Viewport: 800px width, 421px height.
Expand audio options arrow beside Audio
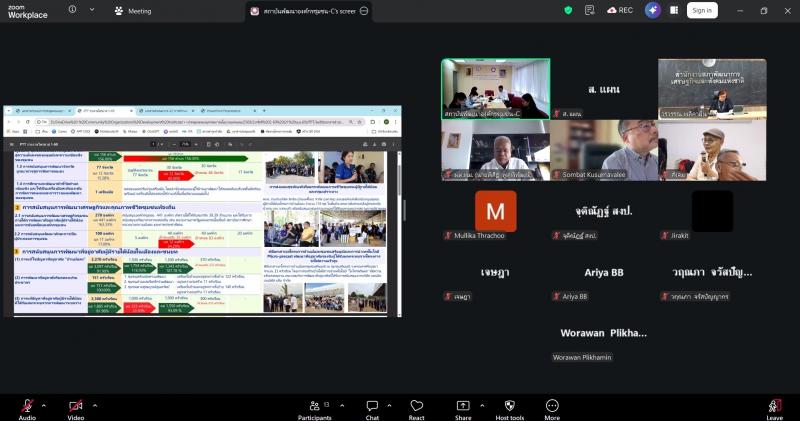[43, 406]
